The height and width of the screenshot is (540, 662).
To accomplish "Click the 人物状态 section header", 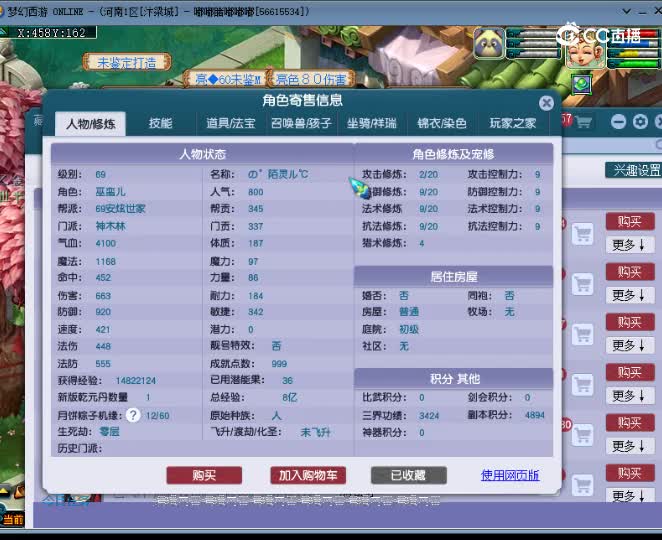I will click(x=203, y=154).
